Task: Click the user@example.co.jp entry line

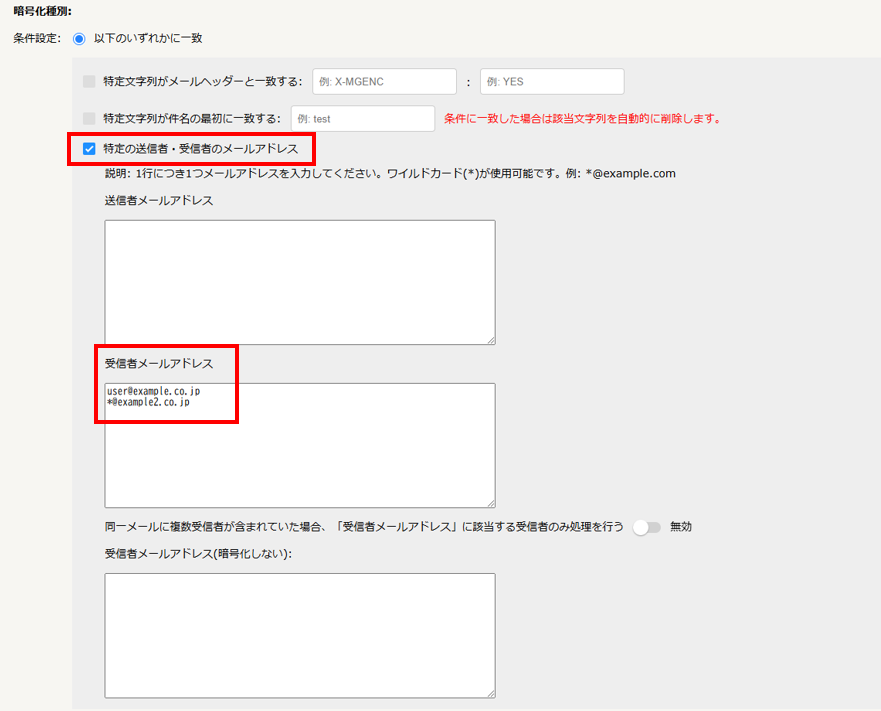Action: pos(153,391)
